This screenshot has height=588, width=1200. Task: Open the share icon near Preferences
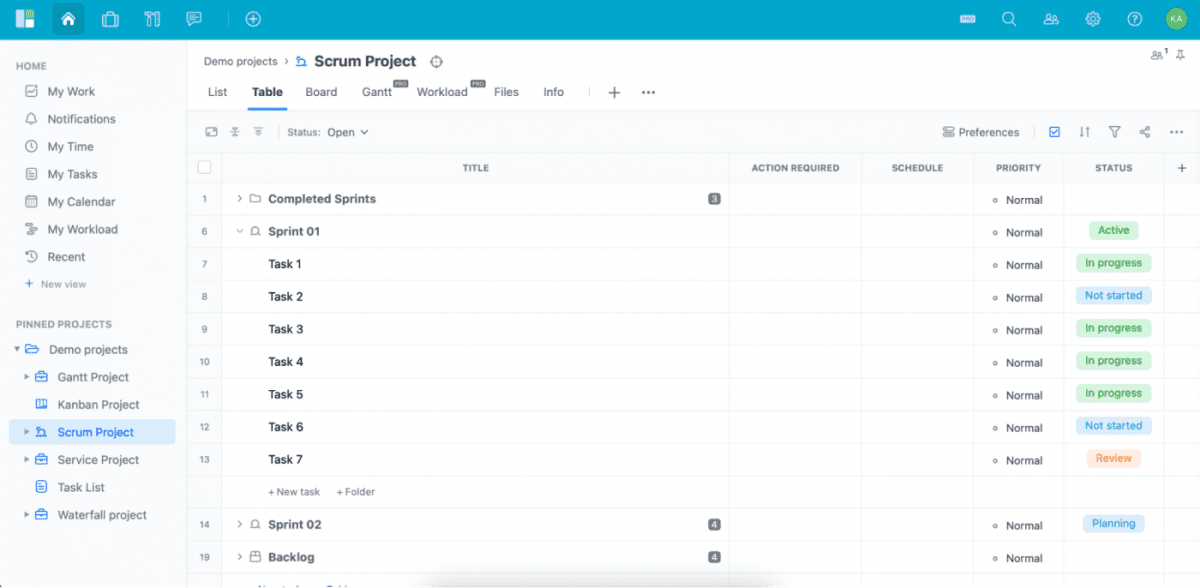[x=1143, y=131]
